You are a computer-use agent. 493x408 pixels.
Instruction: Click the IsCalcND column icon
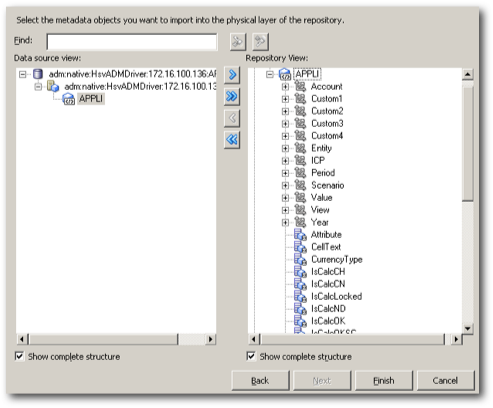pyautogui.click(x=300, y=309)
